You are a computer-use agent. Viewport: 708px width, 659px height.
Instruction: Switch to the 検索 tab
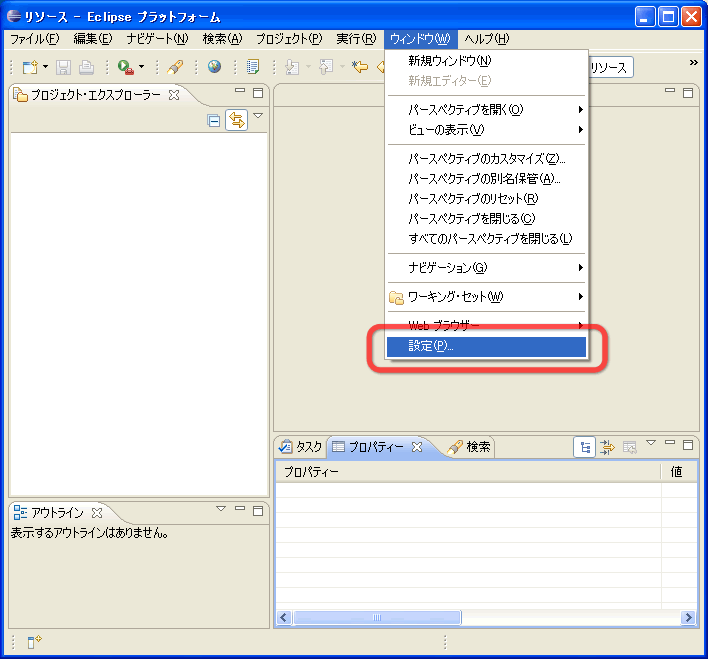click(470, 447)
